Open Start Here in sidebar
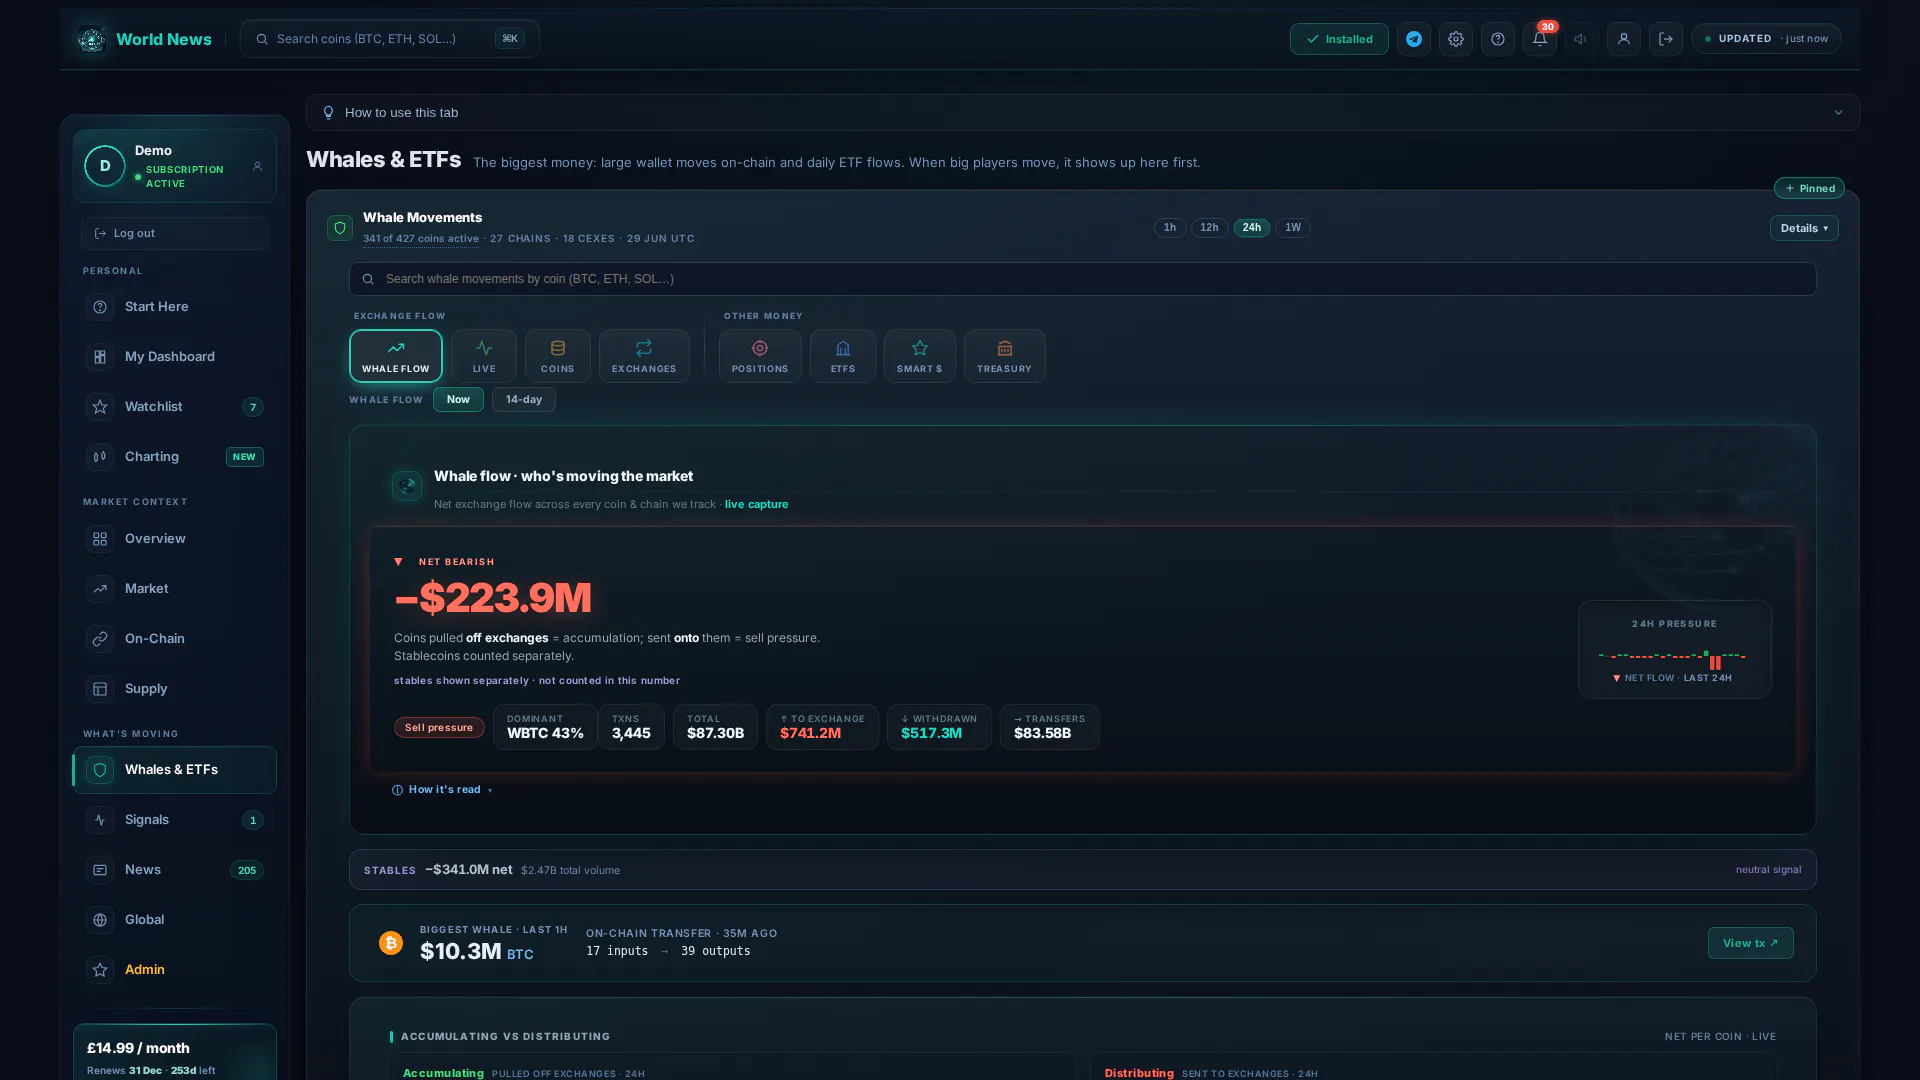This screenshot has height=1080, width=1920. point(175,307)
